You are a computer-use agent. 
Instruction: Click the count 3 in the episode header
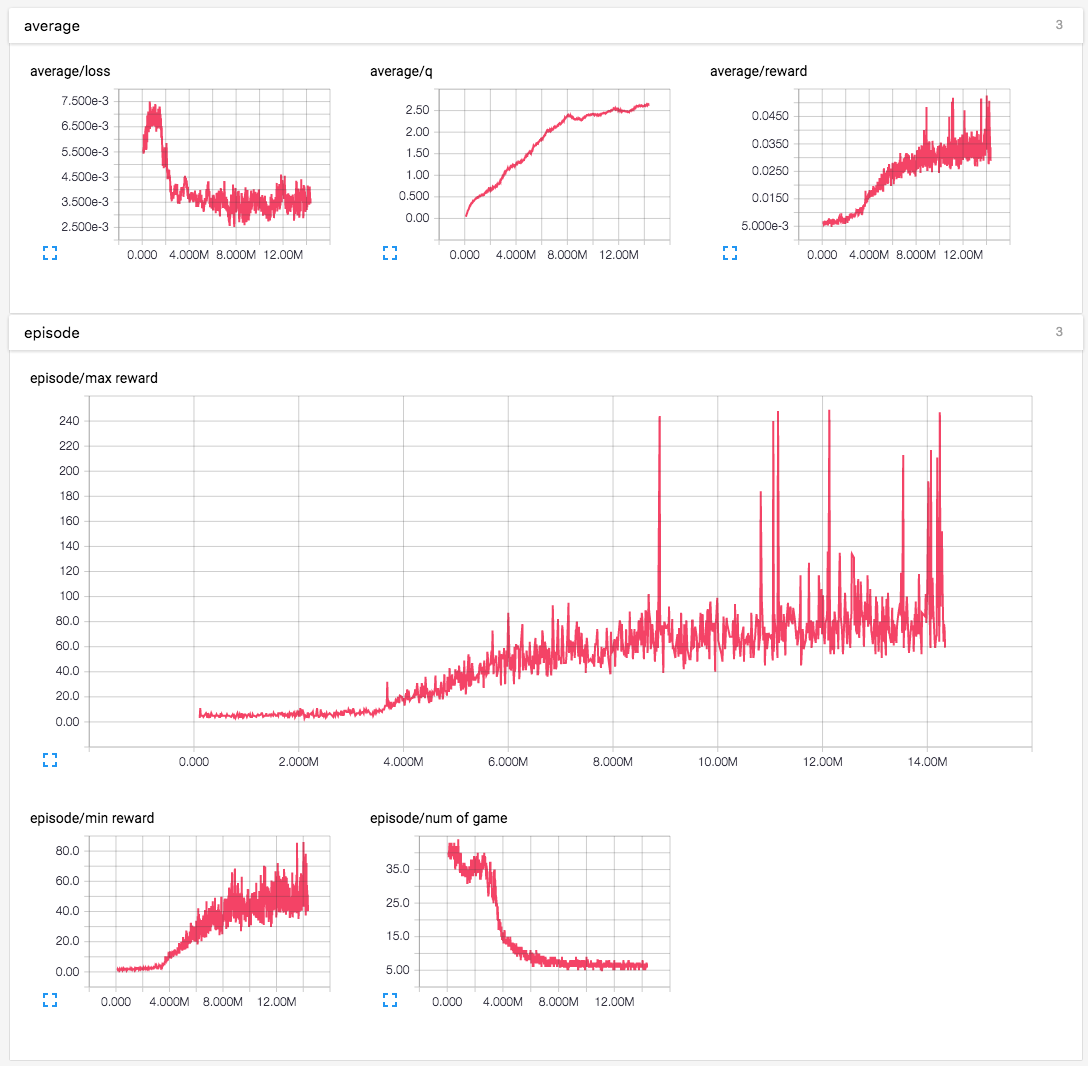click(x=1059, y=332)
